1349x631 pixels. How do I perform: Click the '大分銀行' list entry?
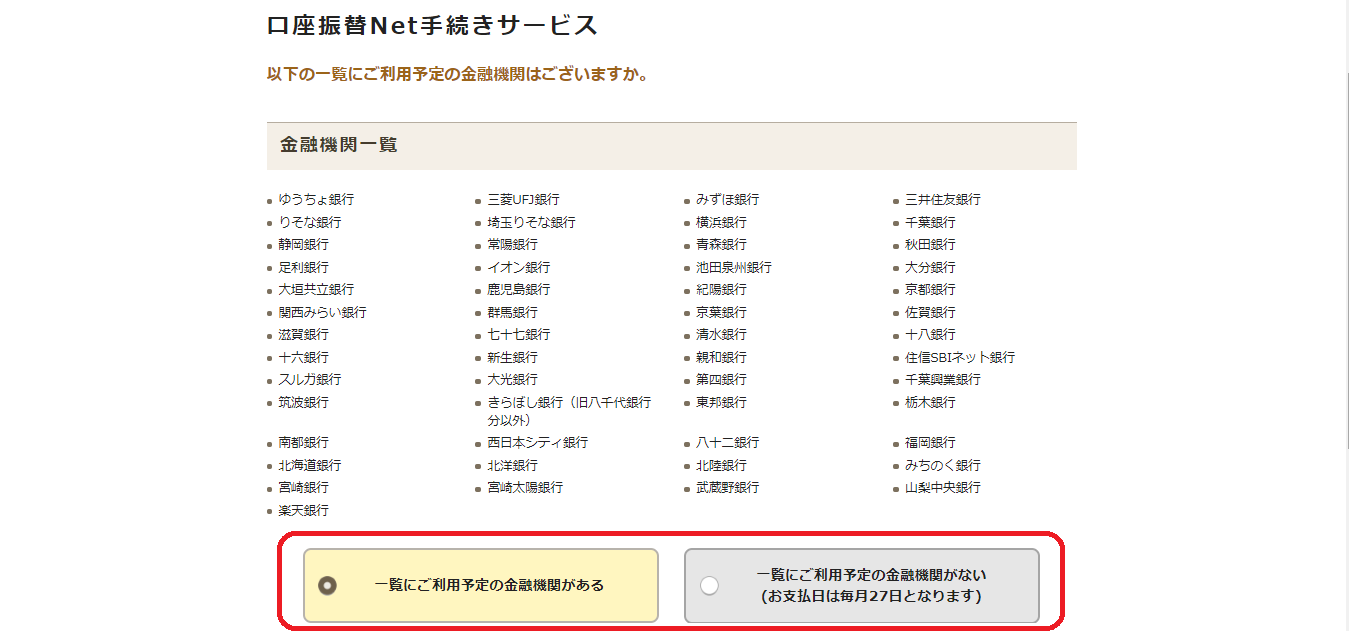(930, 267)
